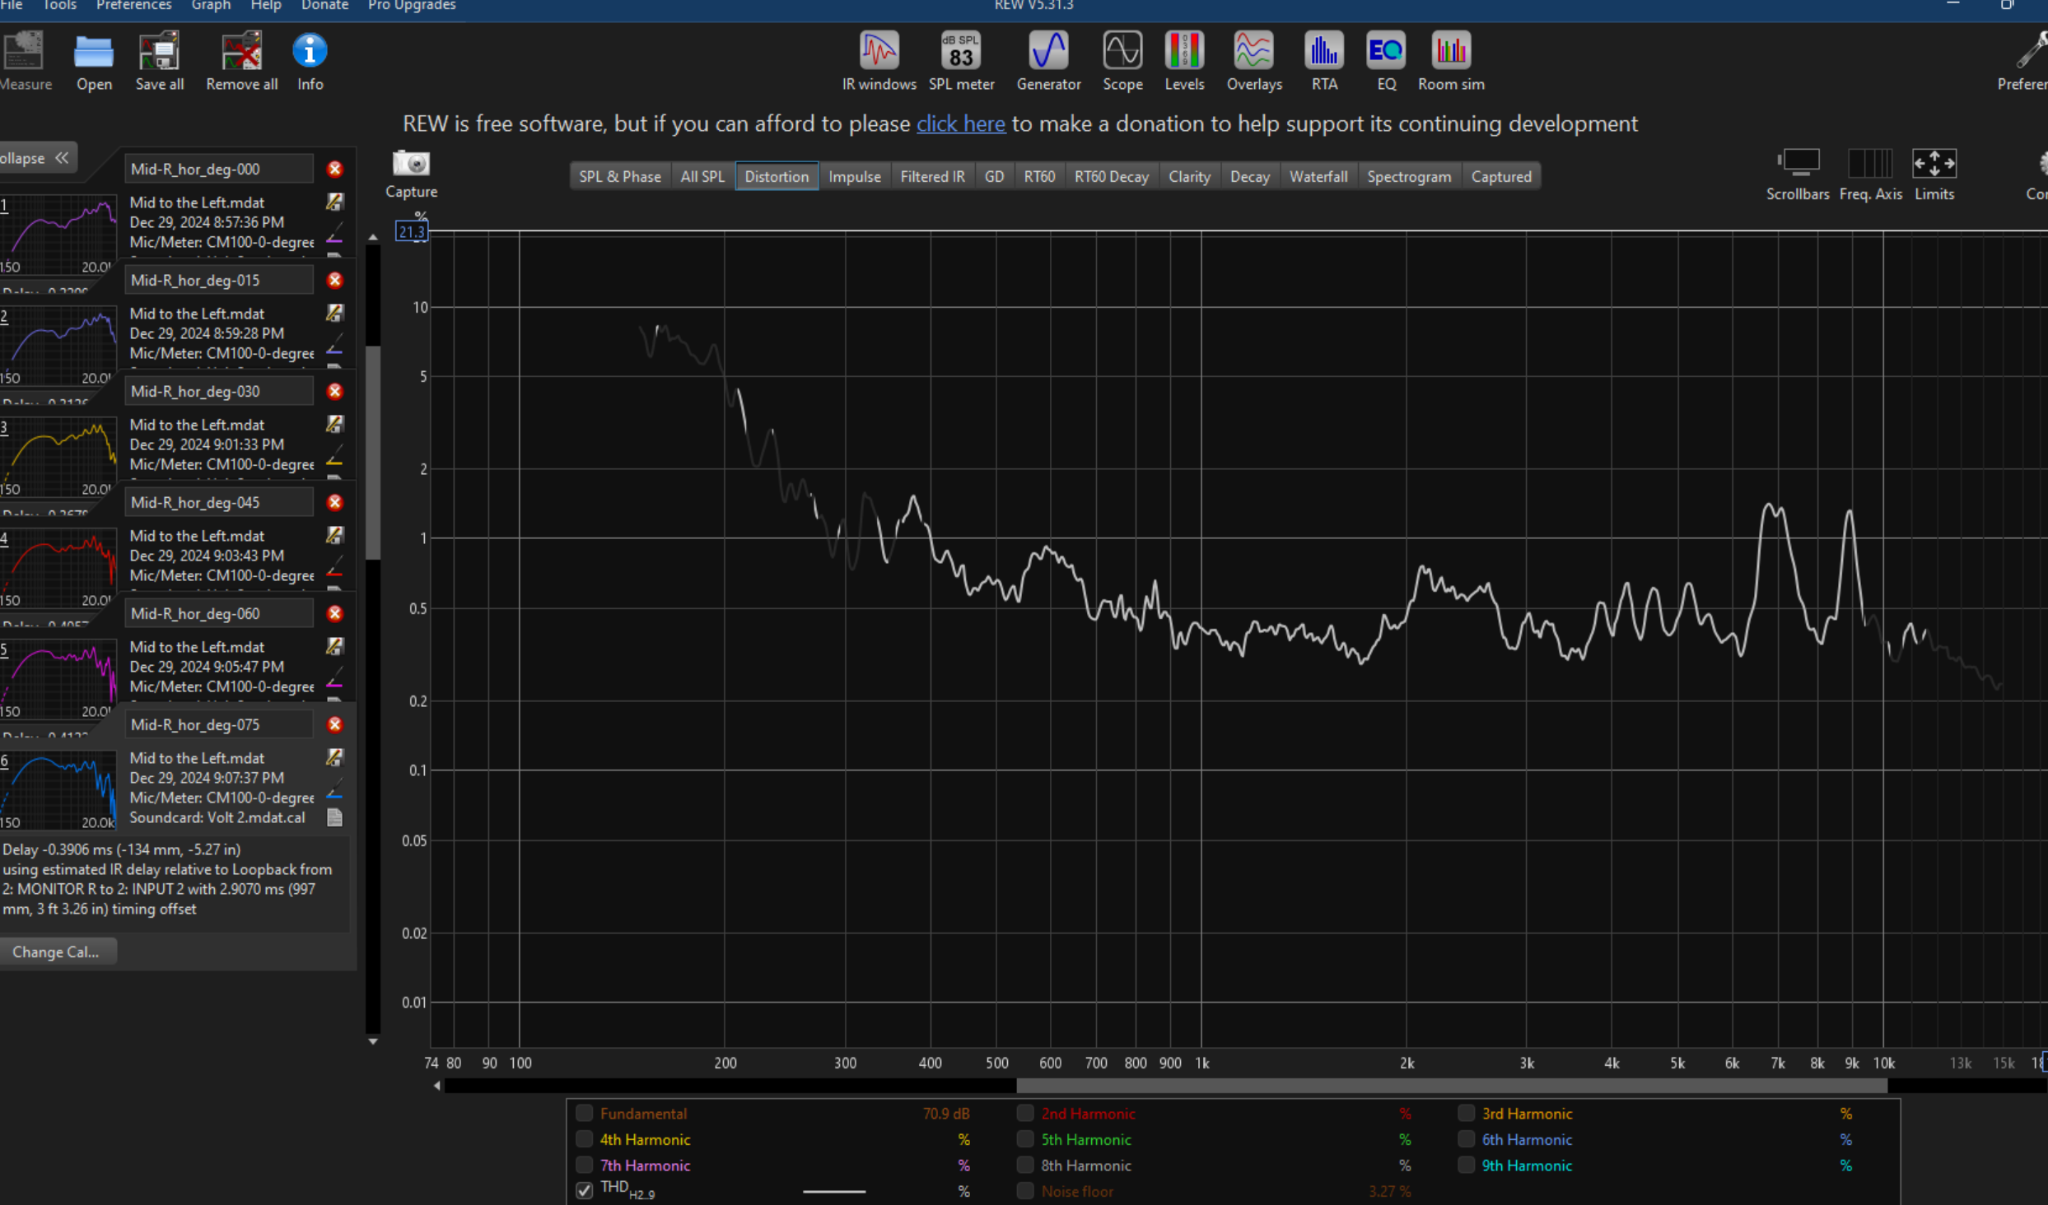The image size is (2048, 1205).
Task: Switch to Impulse tab
Action: coord(854,176)
